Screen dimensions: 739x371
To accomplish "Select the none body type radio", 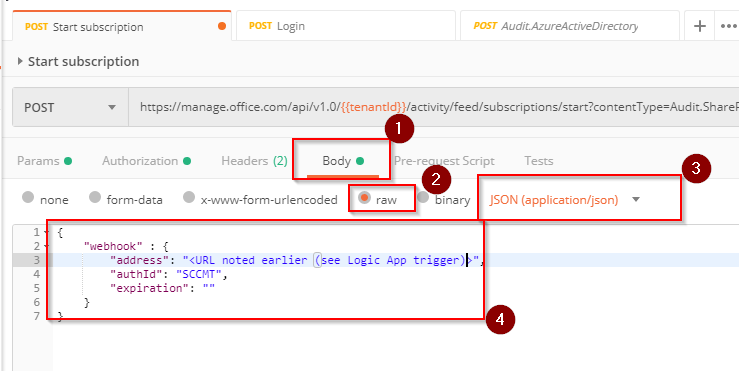I will pyautogui.click(x=28, y=197).
